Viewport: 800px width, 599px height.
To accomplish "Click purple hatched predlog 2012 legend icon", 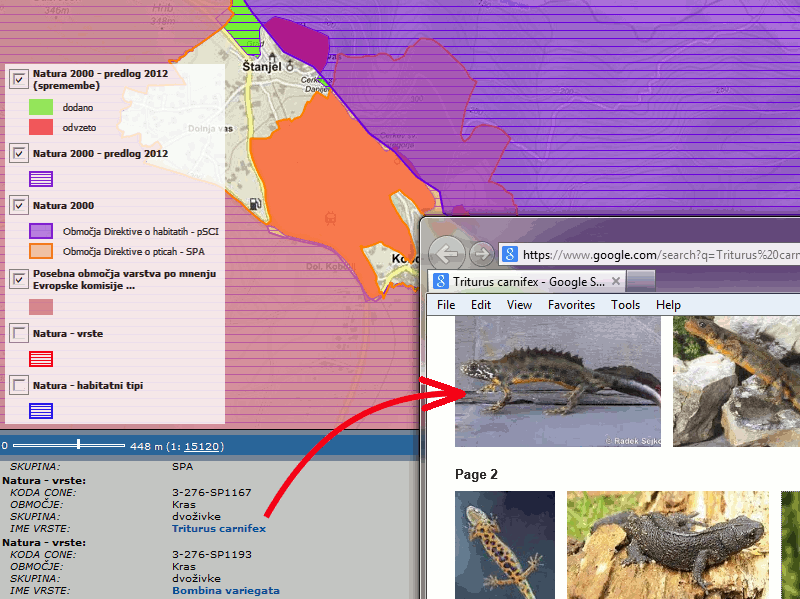I will (41, 179).
